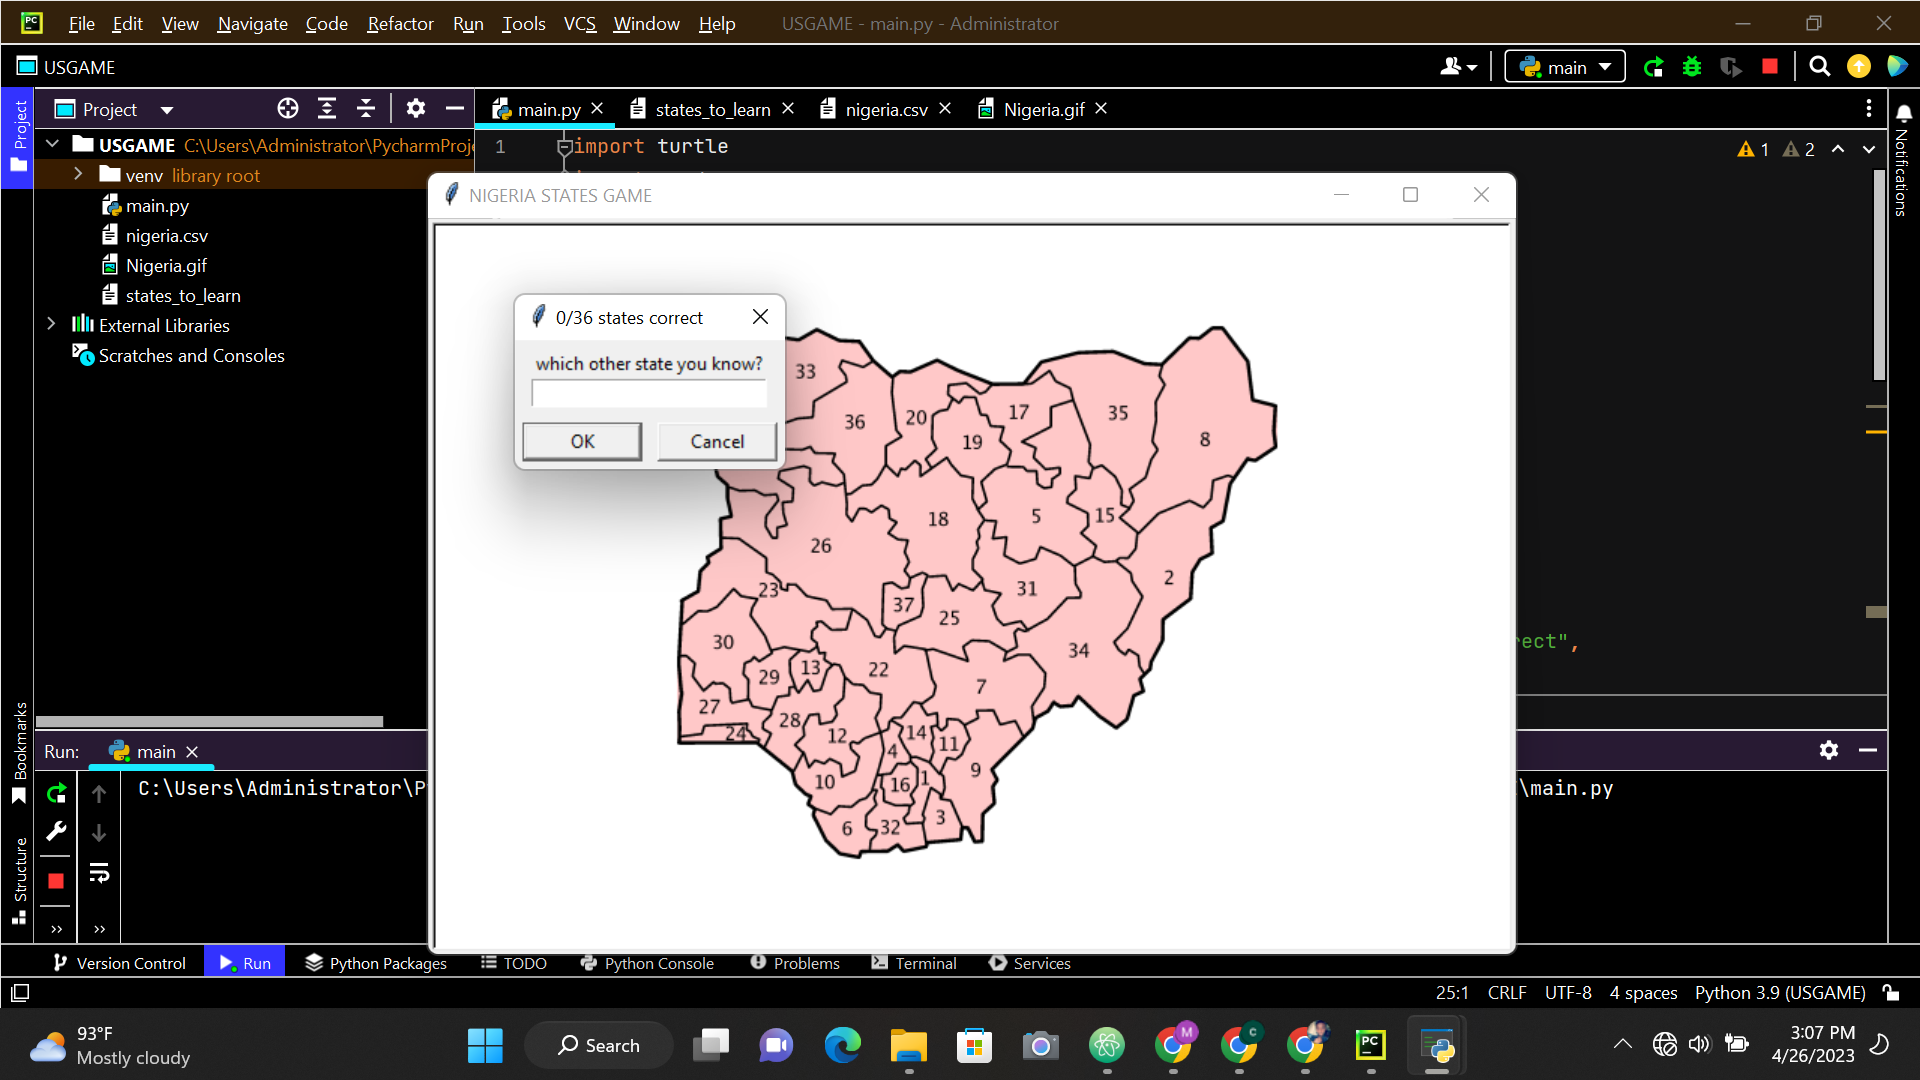Open Search Everywhere magnifier icon

pyautogui.click(x=1820, y=67)
